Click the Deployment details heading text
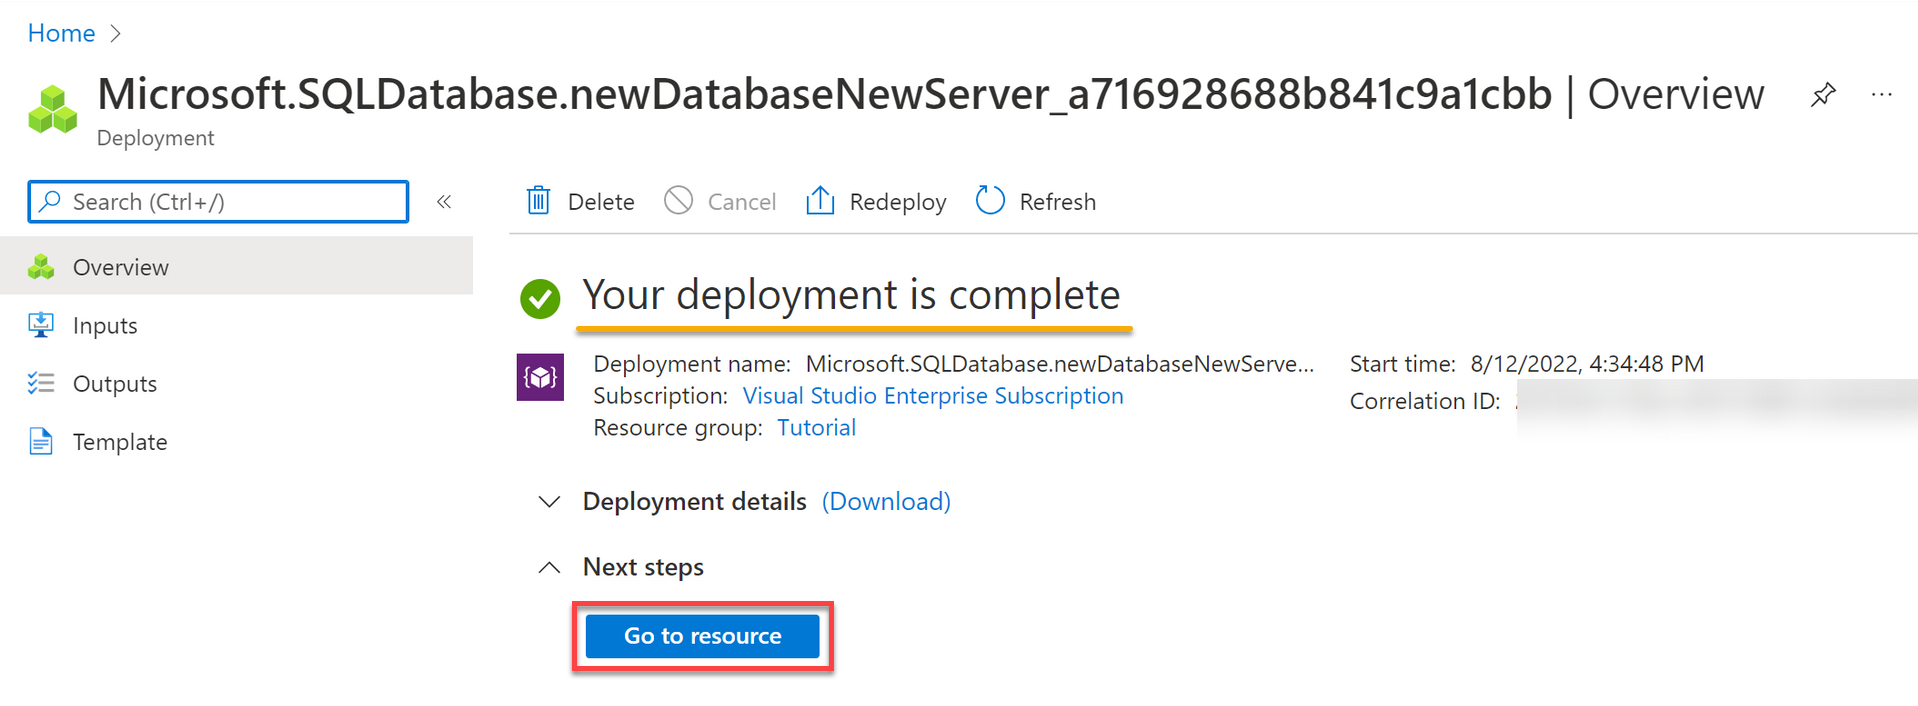This screenshot has width=1918, height=706. tap(695, 501)
